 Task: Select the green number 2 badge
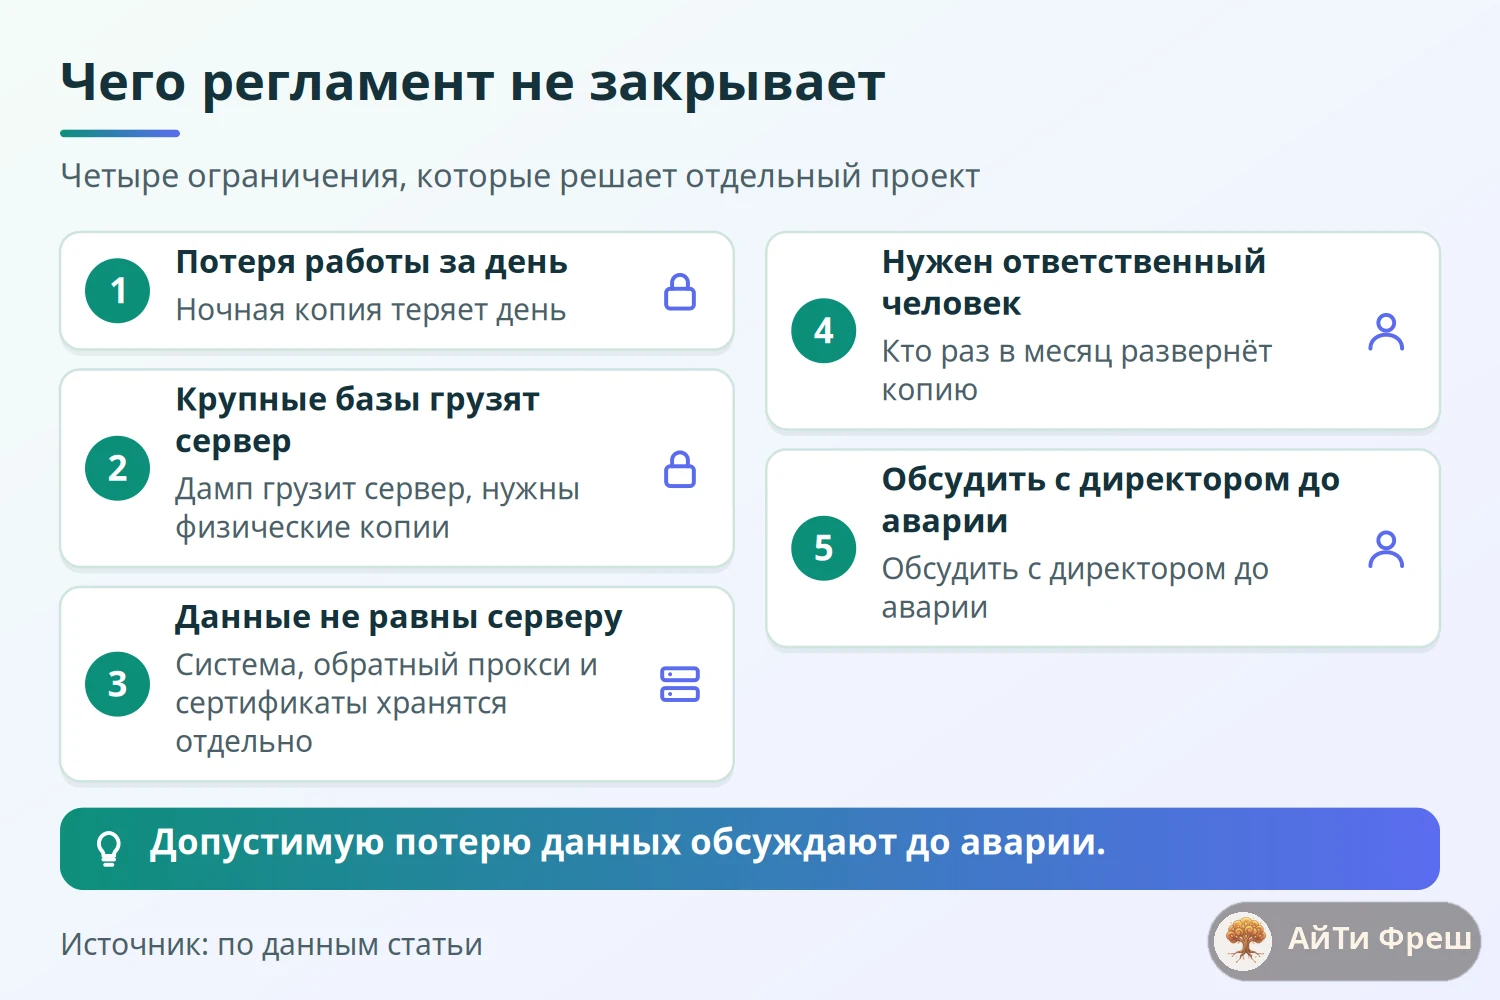point(118,468)
